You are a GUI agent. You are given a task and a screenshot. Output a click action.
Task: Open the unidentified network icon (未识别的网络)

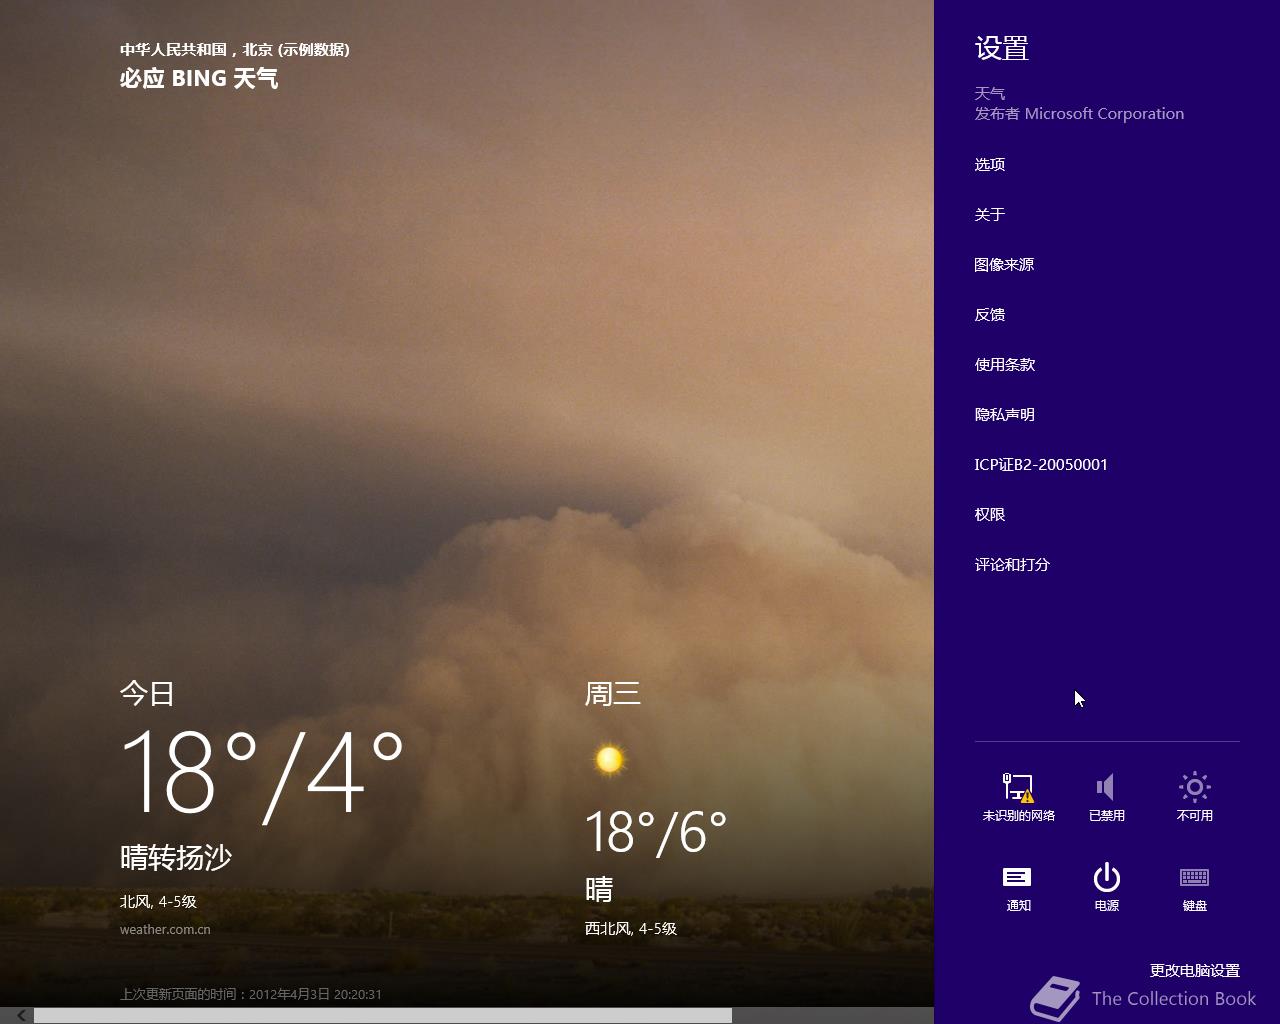tap(1018, 797)
